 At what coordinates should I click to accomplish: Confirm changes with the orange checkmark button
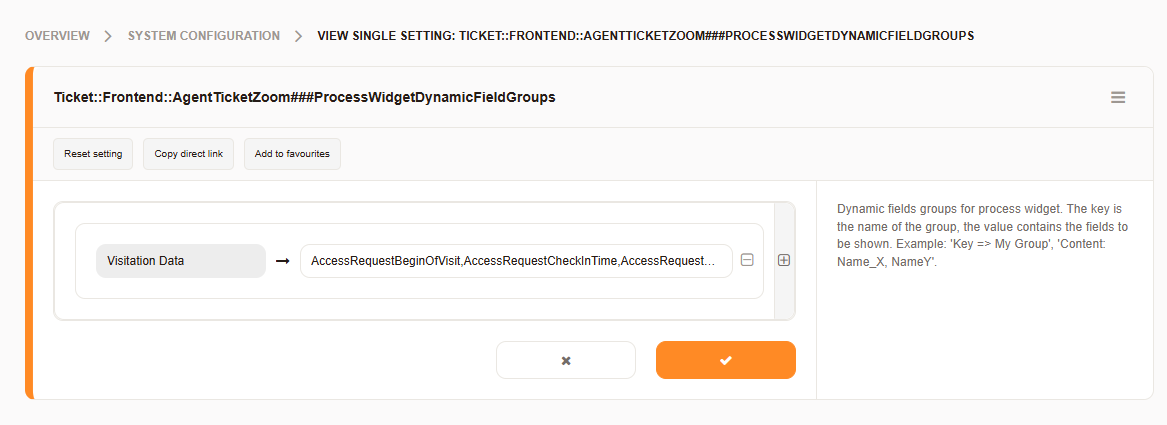(725, 360)
